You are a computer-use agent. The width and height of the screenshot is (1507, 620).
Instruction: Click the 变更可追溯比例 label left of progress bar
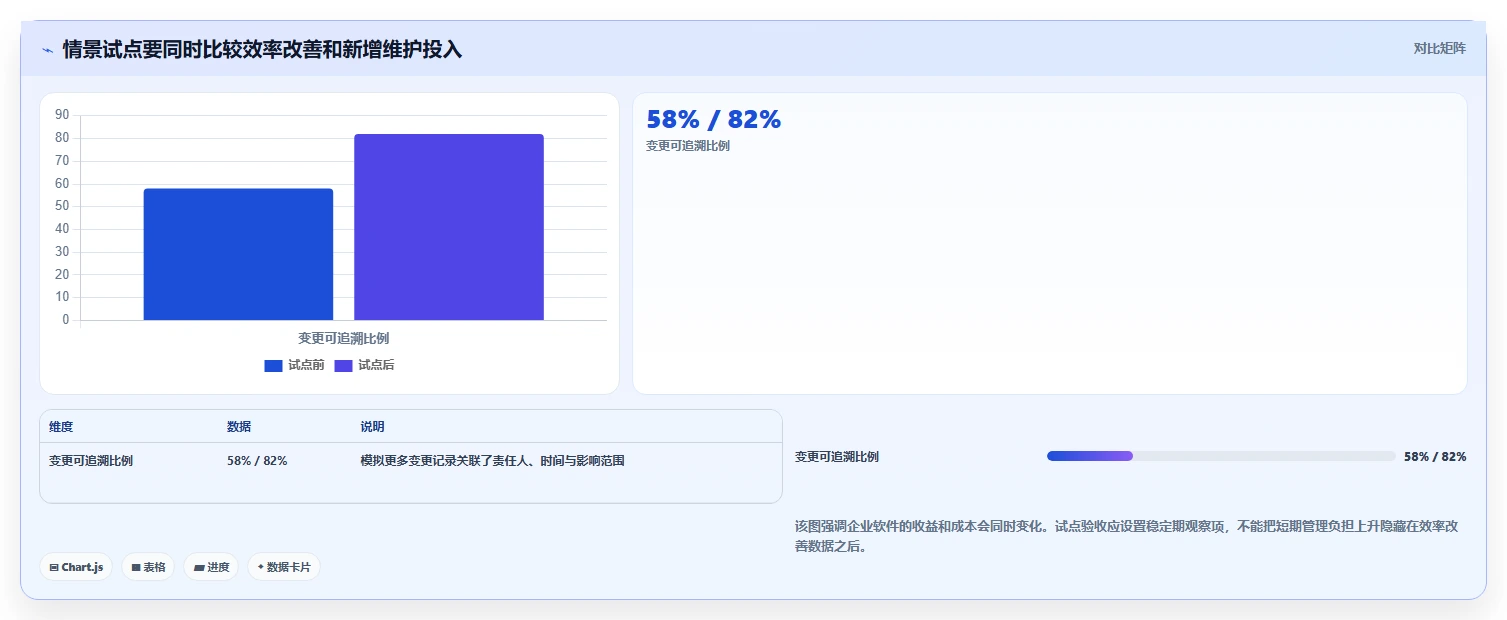837,457
